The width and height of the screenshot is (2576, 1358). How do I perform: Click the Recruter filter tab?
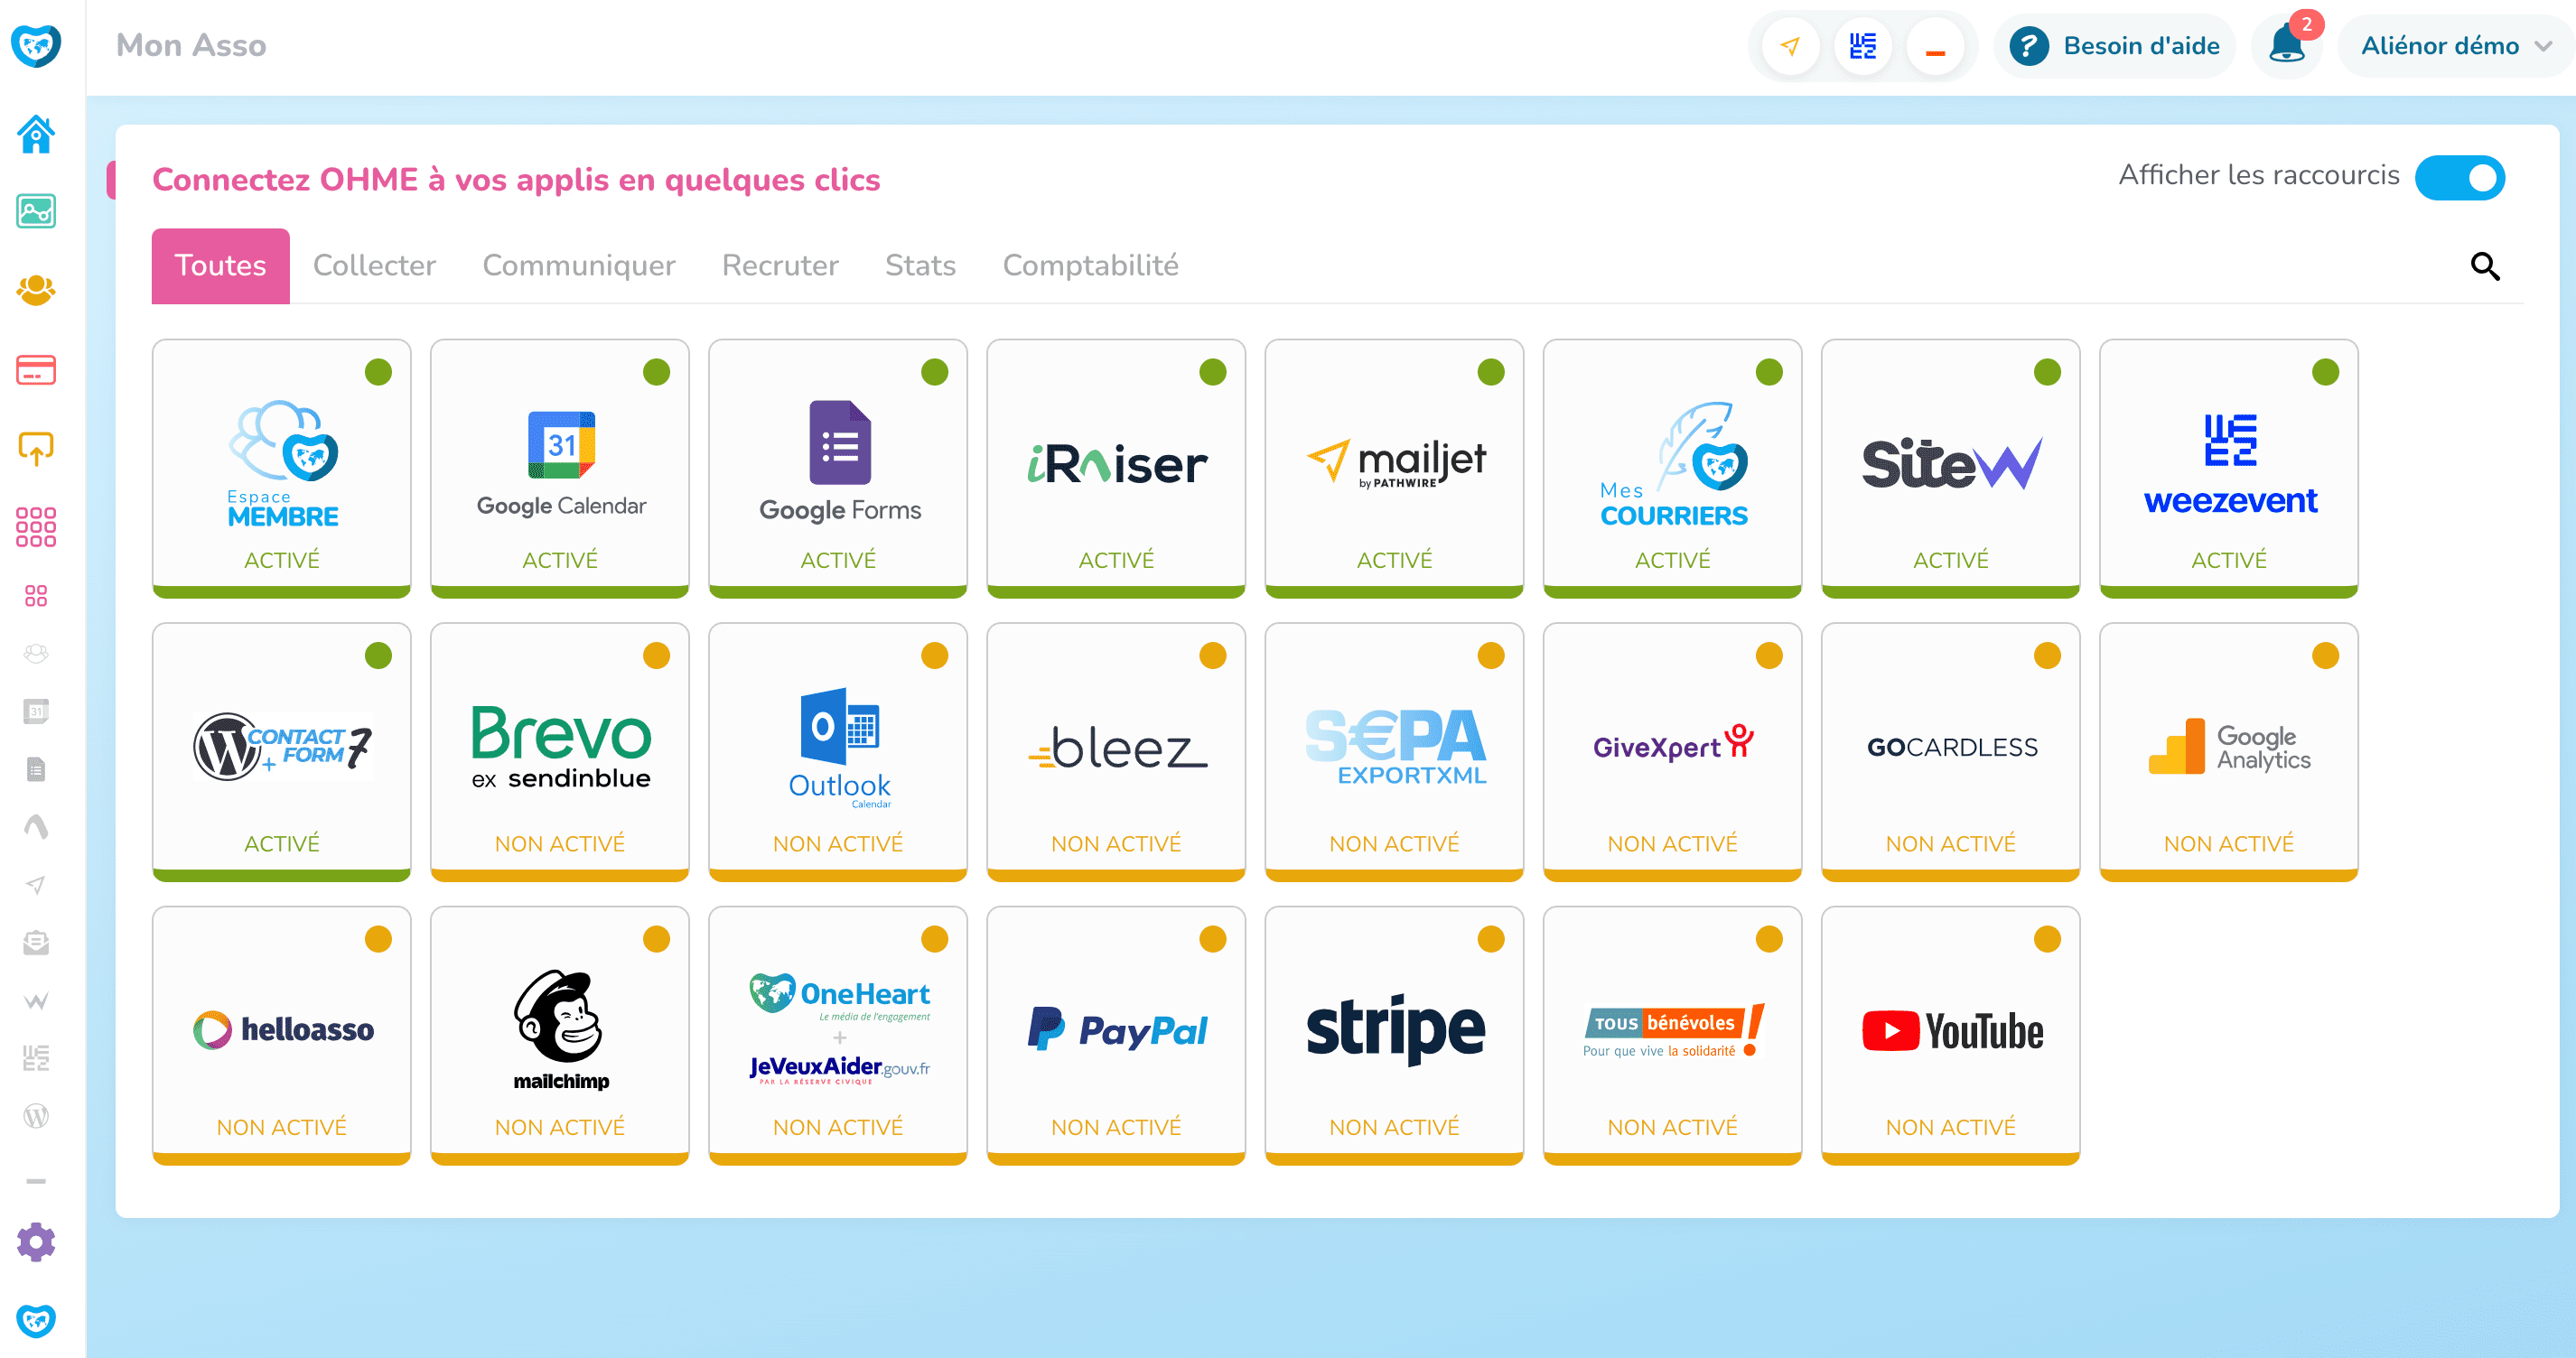[x=780, y=264]
